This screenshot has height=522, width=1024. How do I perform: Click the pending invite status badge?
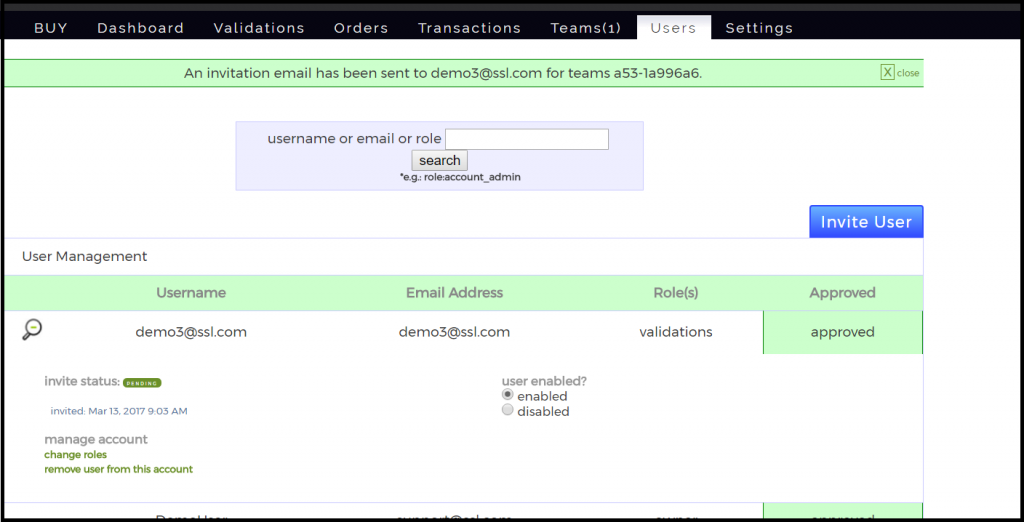(142, 382)
